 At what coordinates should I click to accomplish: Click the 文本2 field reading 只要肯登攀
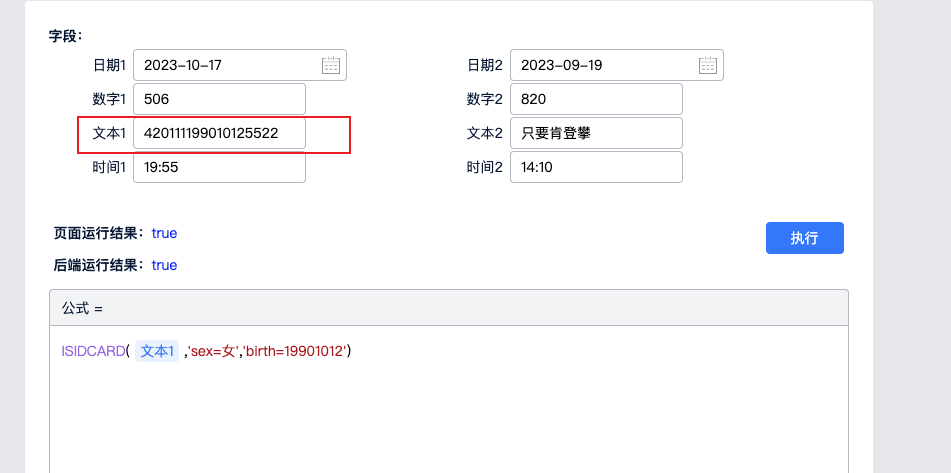coord(596,133)
